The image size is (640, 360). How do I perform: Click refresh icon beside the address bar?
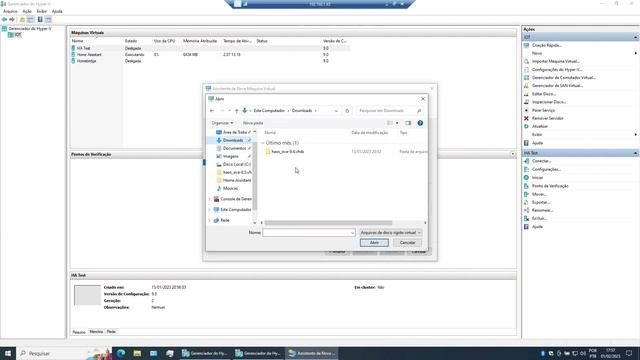[347, 111]
